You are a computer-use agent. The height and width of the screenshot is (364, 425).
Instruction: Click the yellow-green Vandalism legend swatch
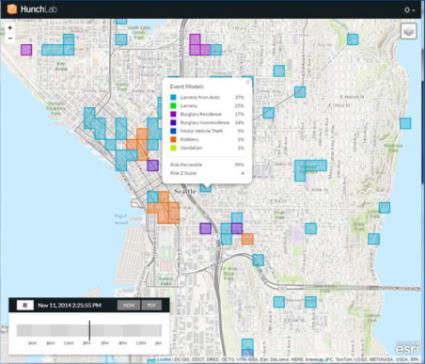173,148
